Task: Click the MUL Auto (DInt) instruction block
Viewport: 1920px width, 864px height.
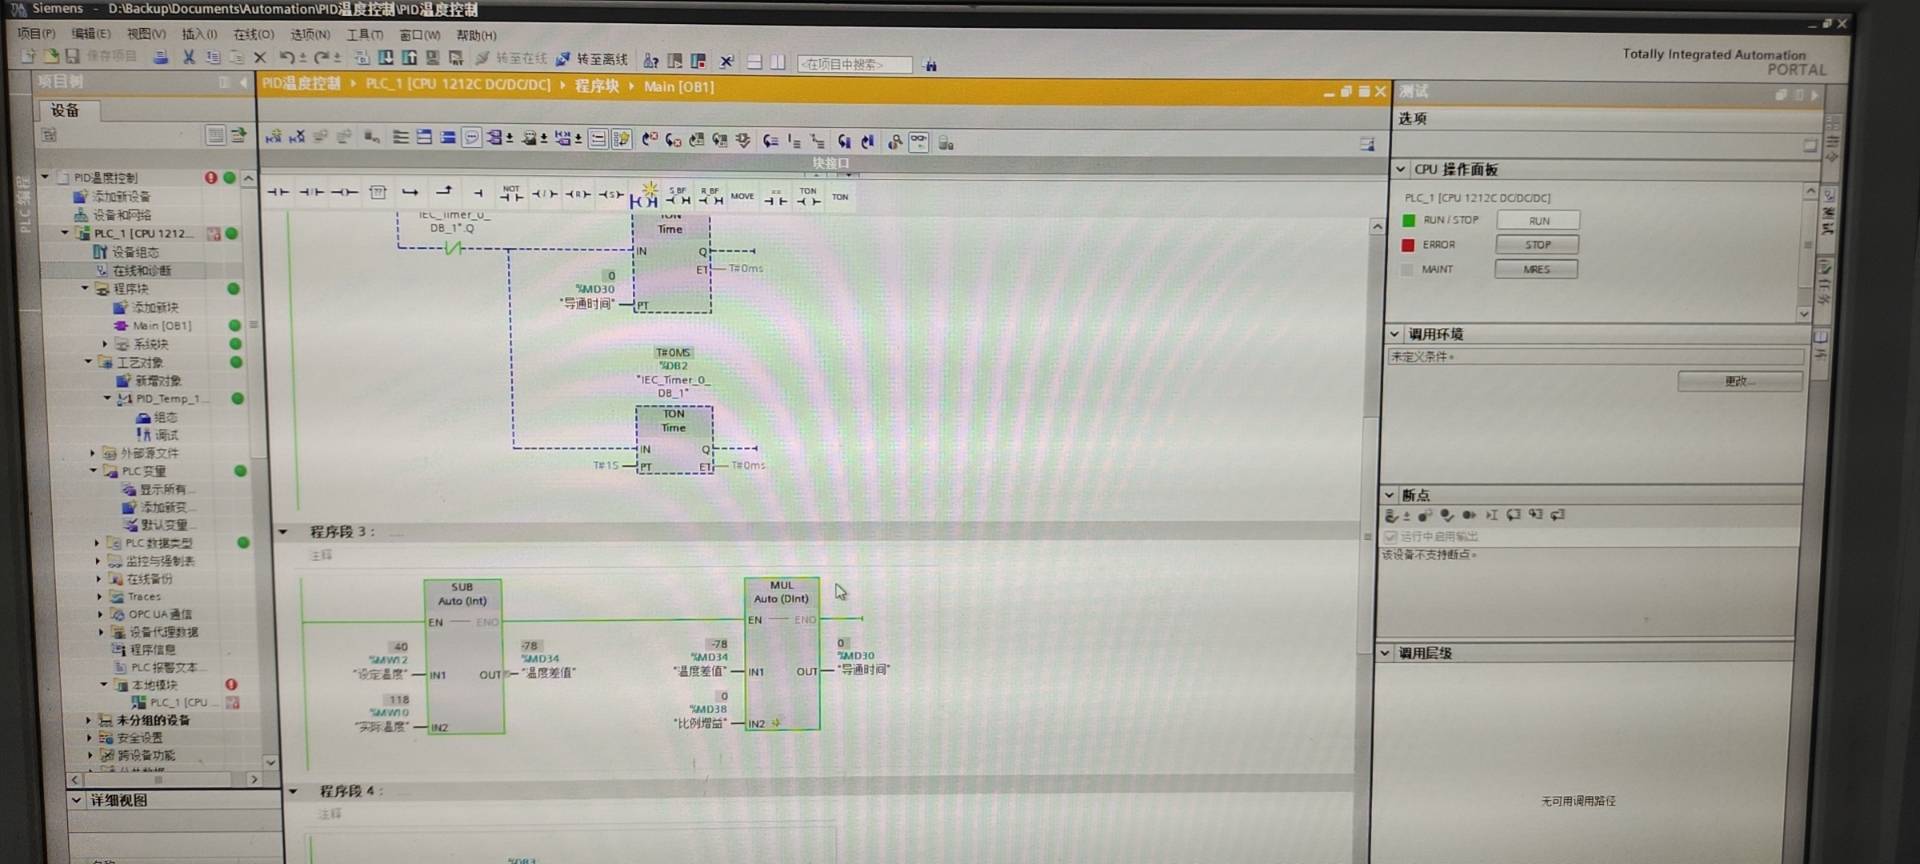Action: (x=782, y=654)
